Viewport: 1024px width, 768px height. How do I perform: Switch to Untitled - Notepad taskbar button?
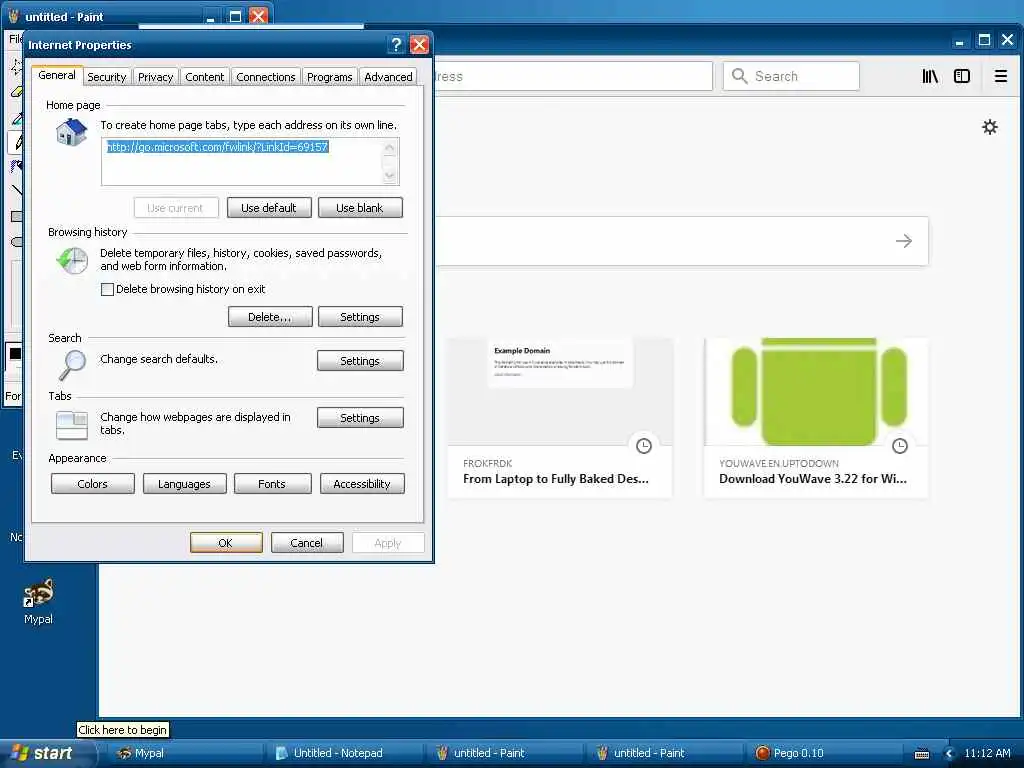click(344, 753)
